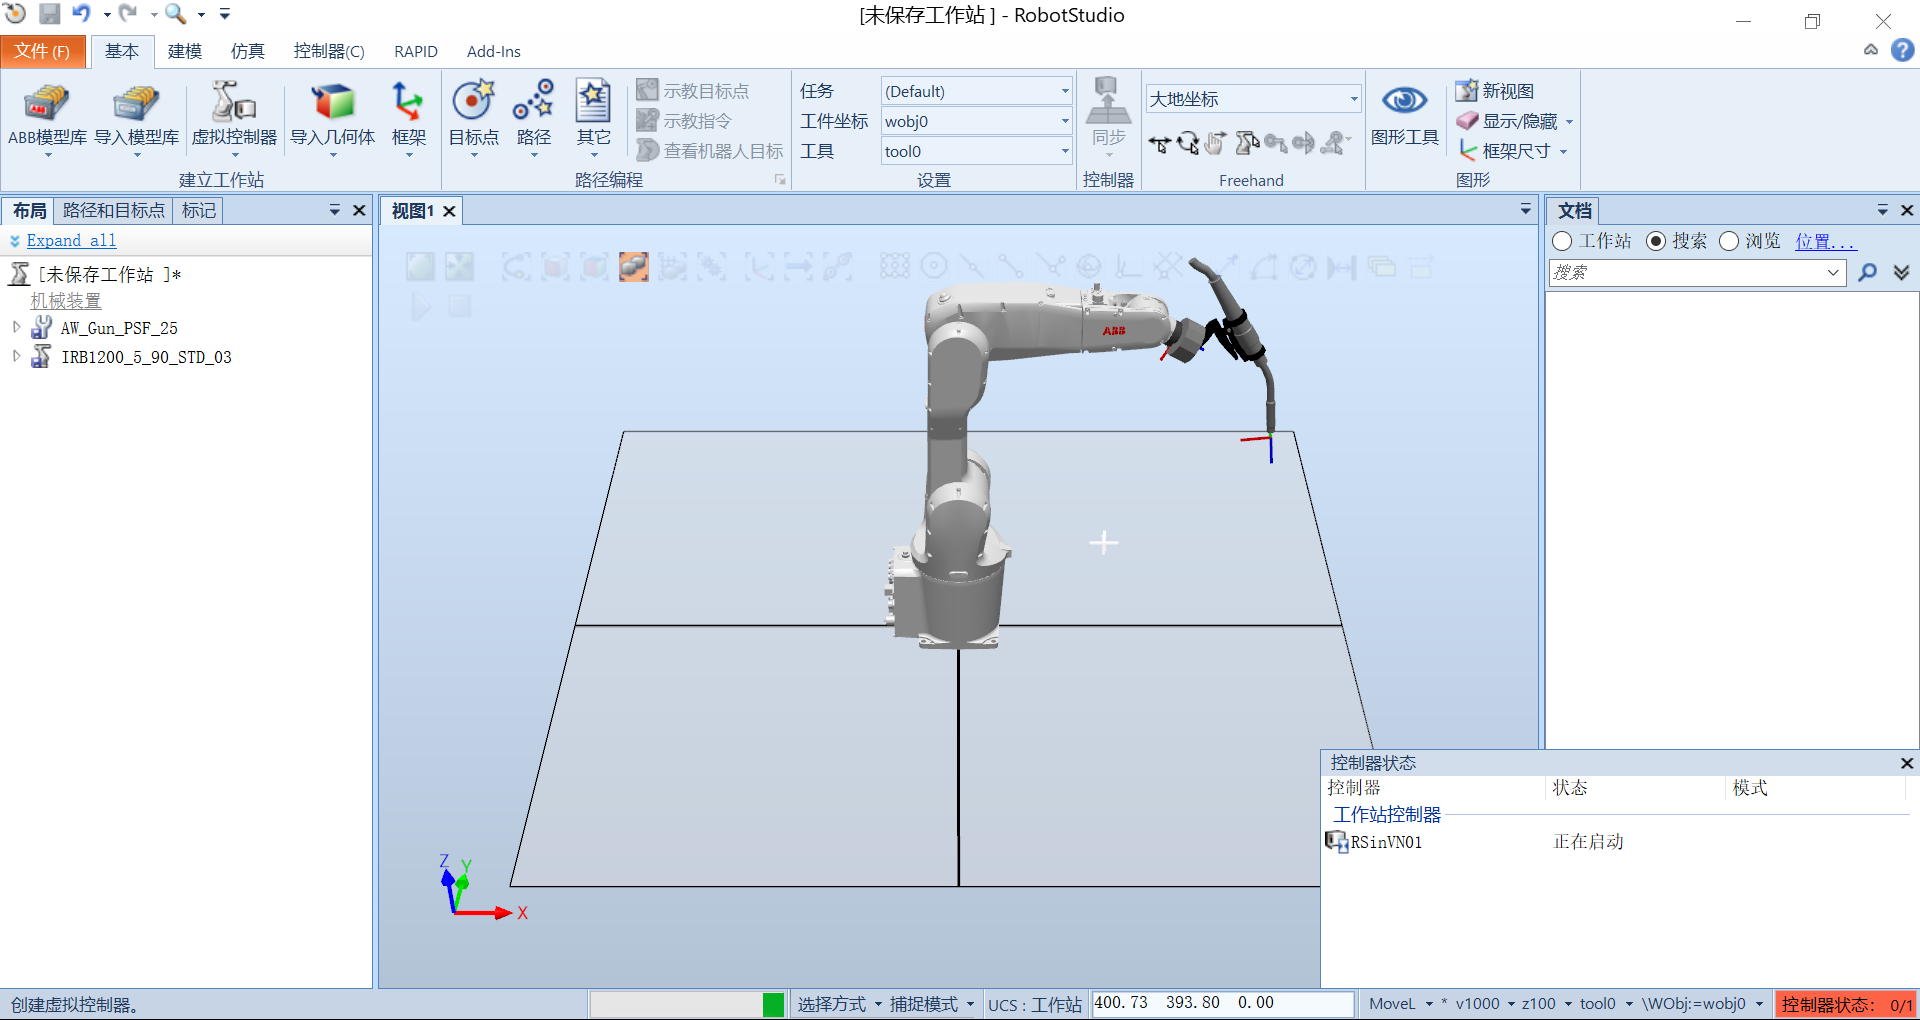Click the save disk icon in title bar

49,13
